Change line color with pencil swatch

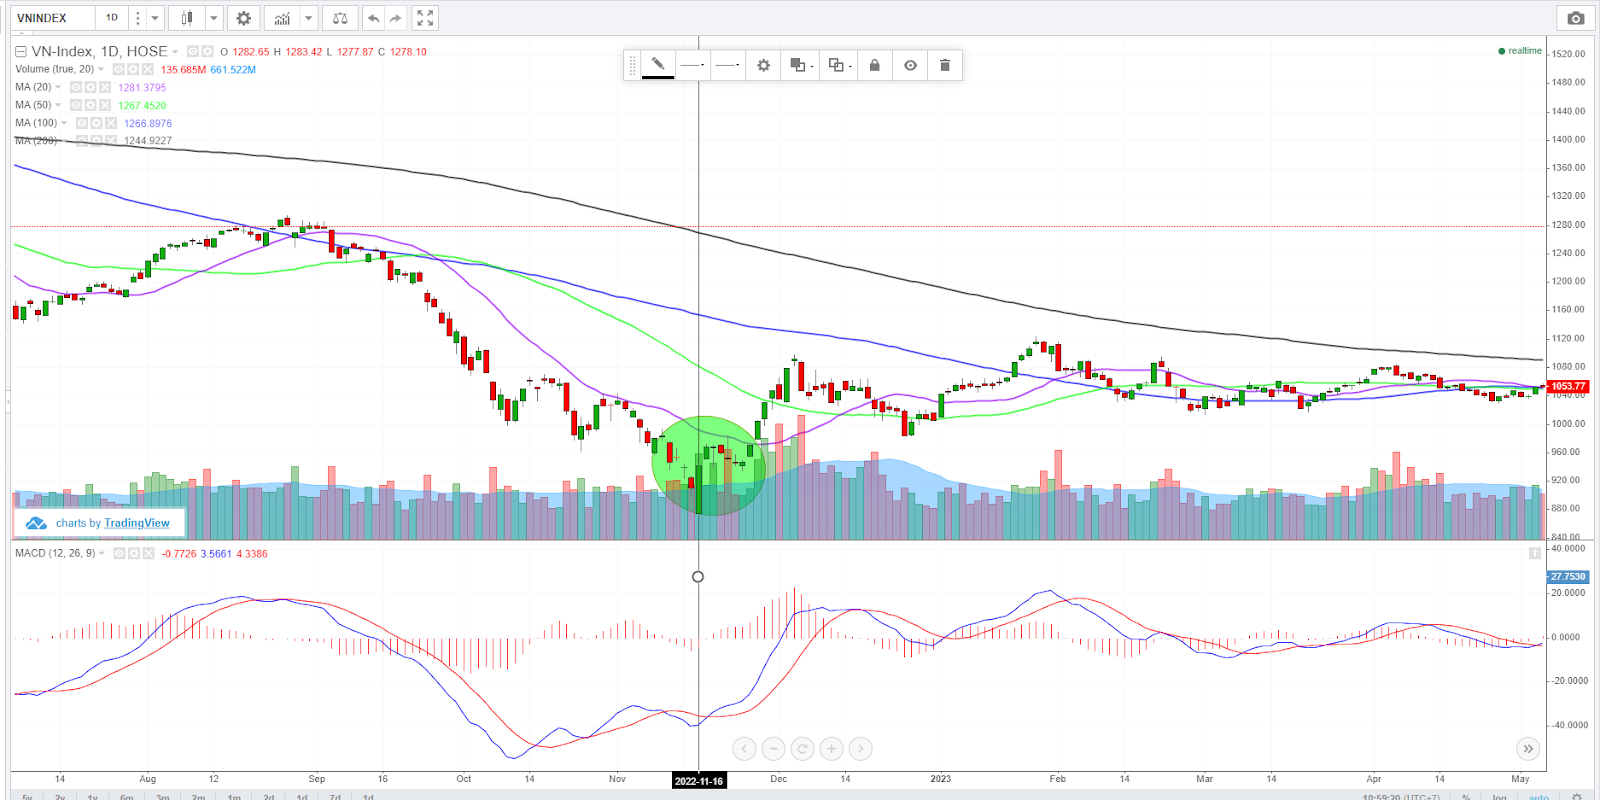coord(657,65)
